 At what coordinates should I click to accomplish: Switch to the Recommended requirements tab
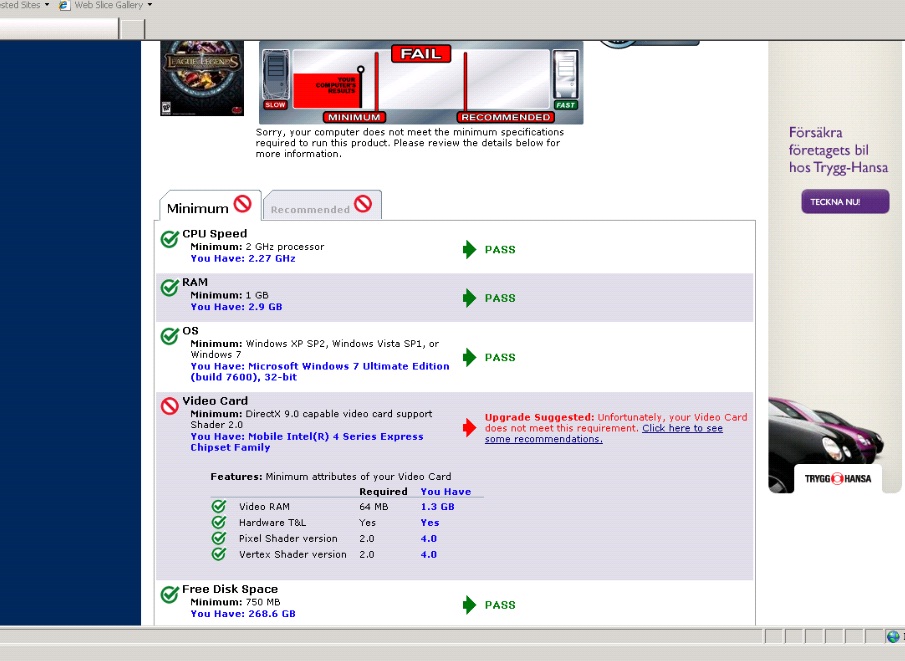click(x=322, y=206)
